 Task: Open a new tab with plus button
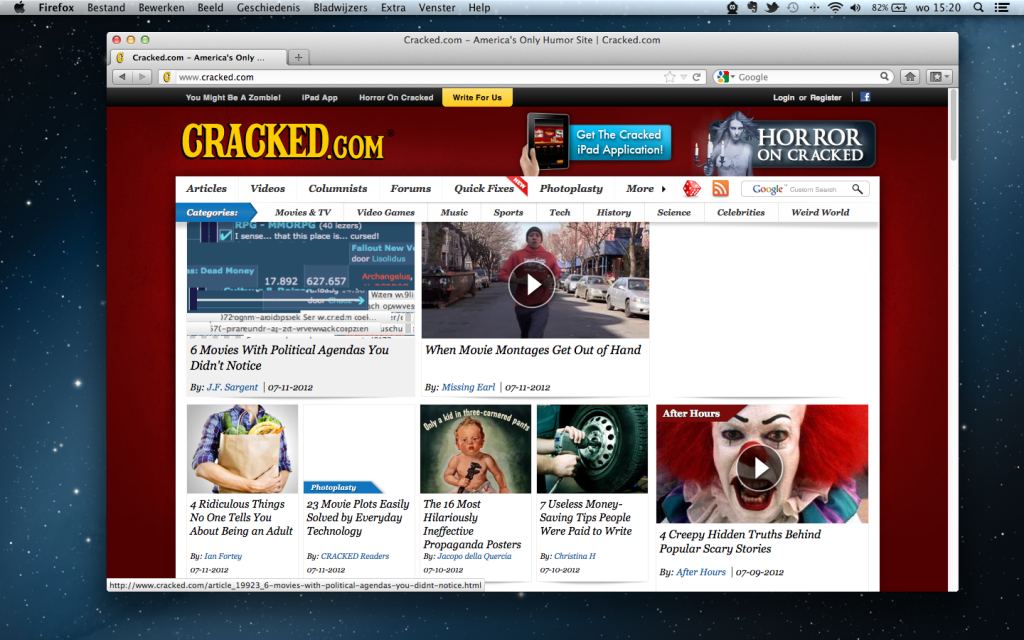click(x=298, y=57)
